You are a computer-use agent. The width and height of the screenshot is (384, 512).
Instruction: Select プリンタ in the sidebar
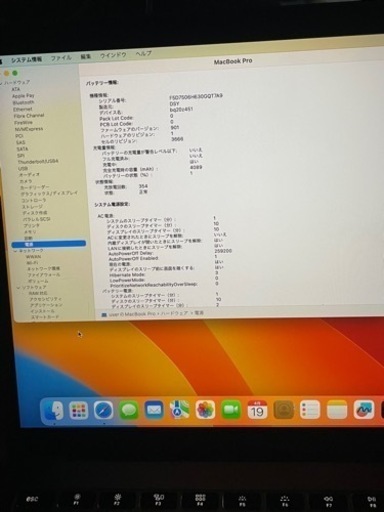coord(31,226)
